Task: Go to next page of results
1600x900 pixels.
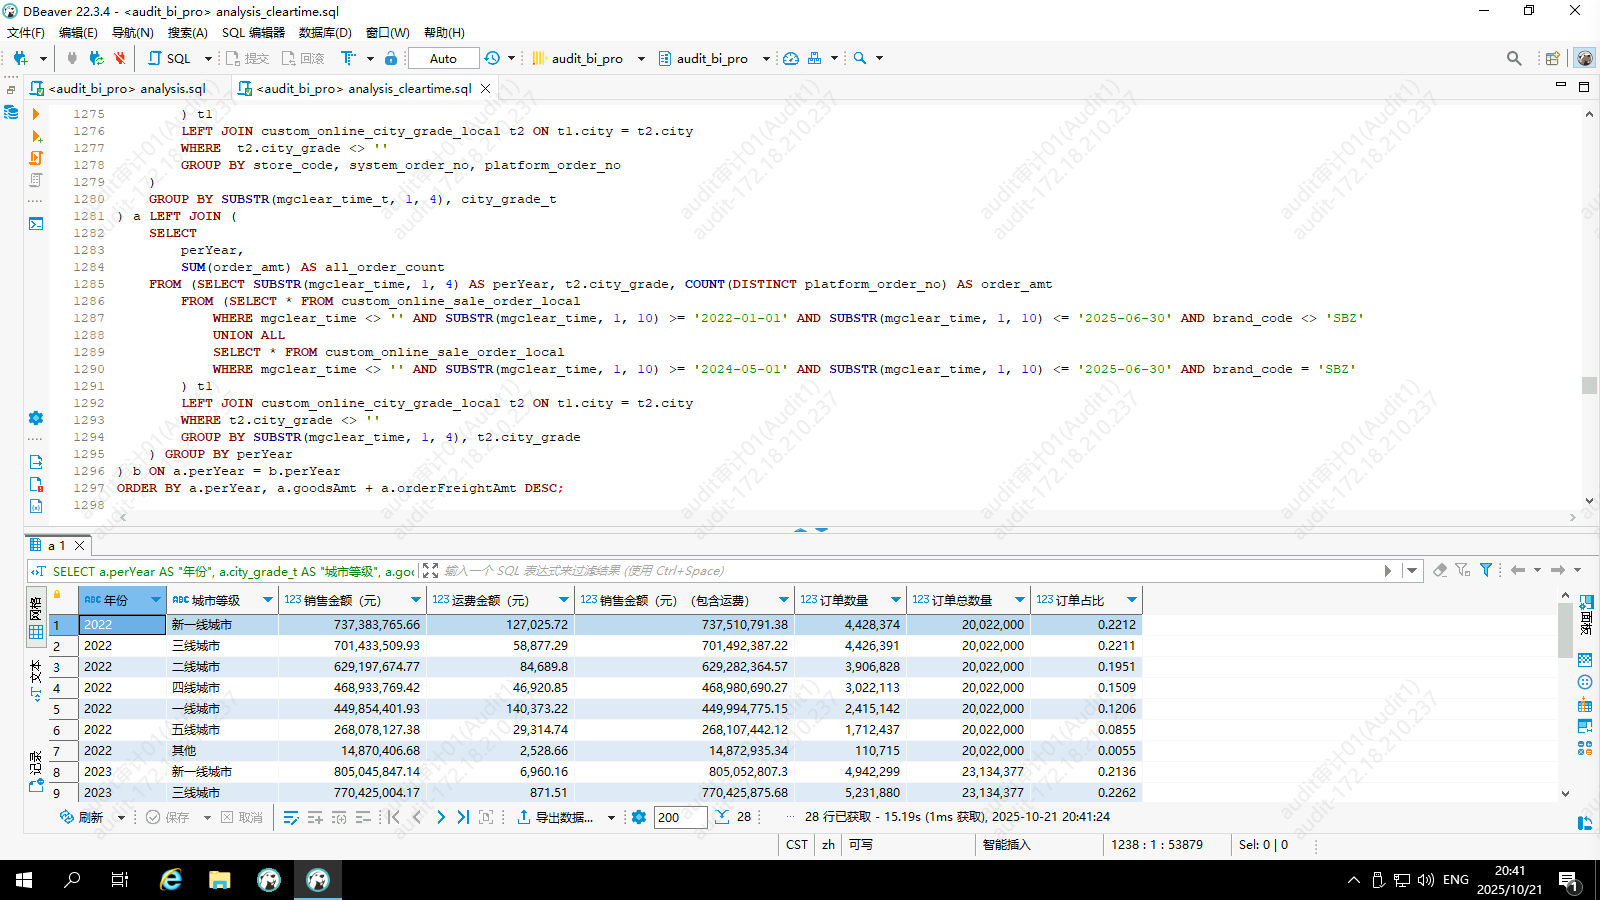Action: point(440,817)
